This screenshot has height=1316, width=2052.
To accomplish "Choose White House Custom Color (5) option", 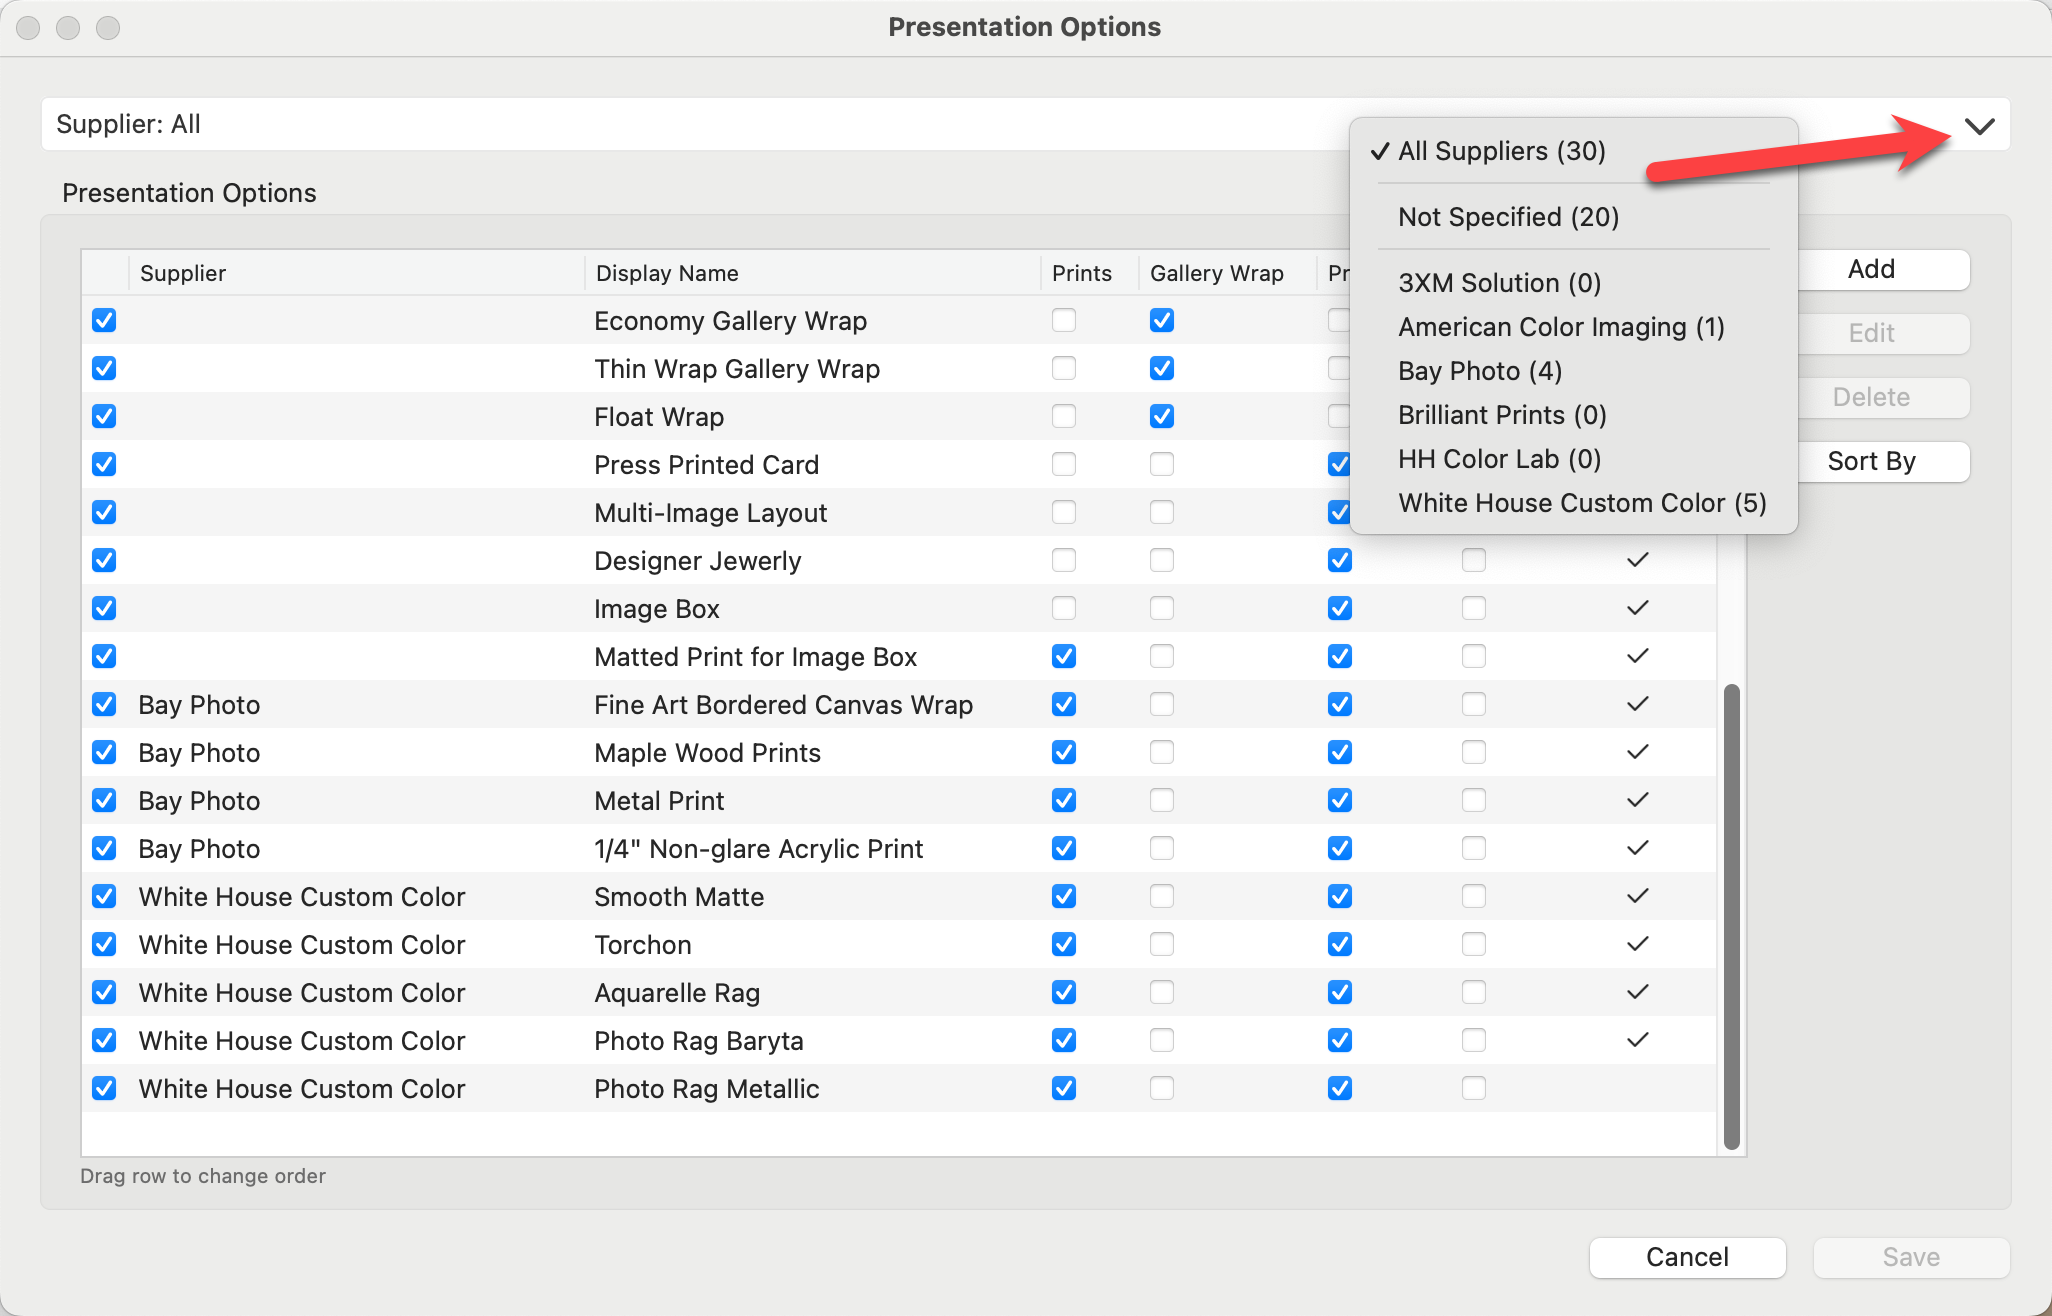I will click(x=1581, y=503).
